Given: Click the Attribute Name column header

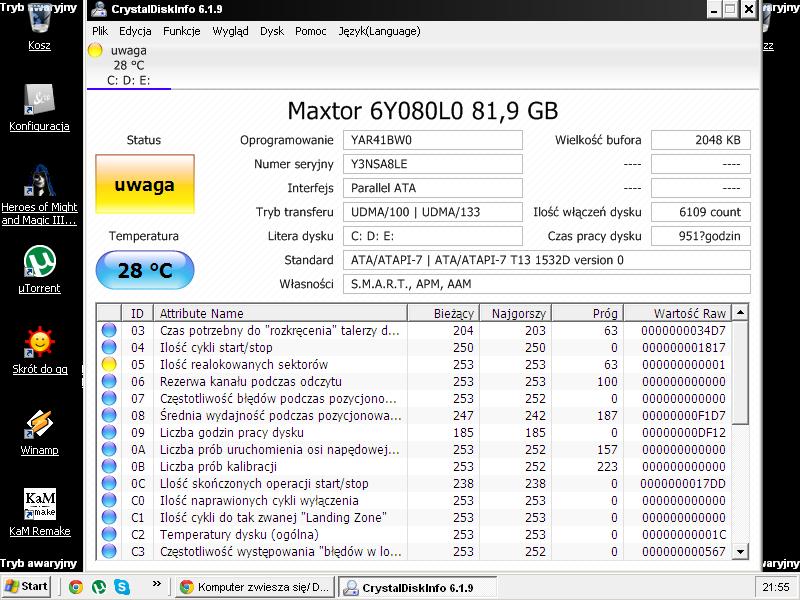Looking at the screenshot, I should [x=280, y=313].
